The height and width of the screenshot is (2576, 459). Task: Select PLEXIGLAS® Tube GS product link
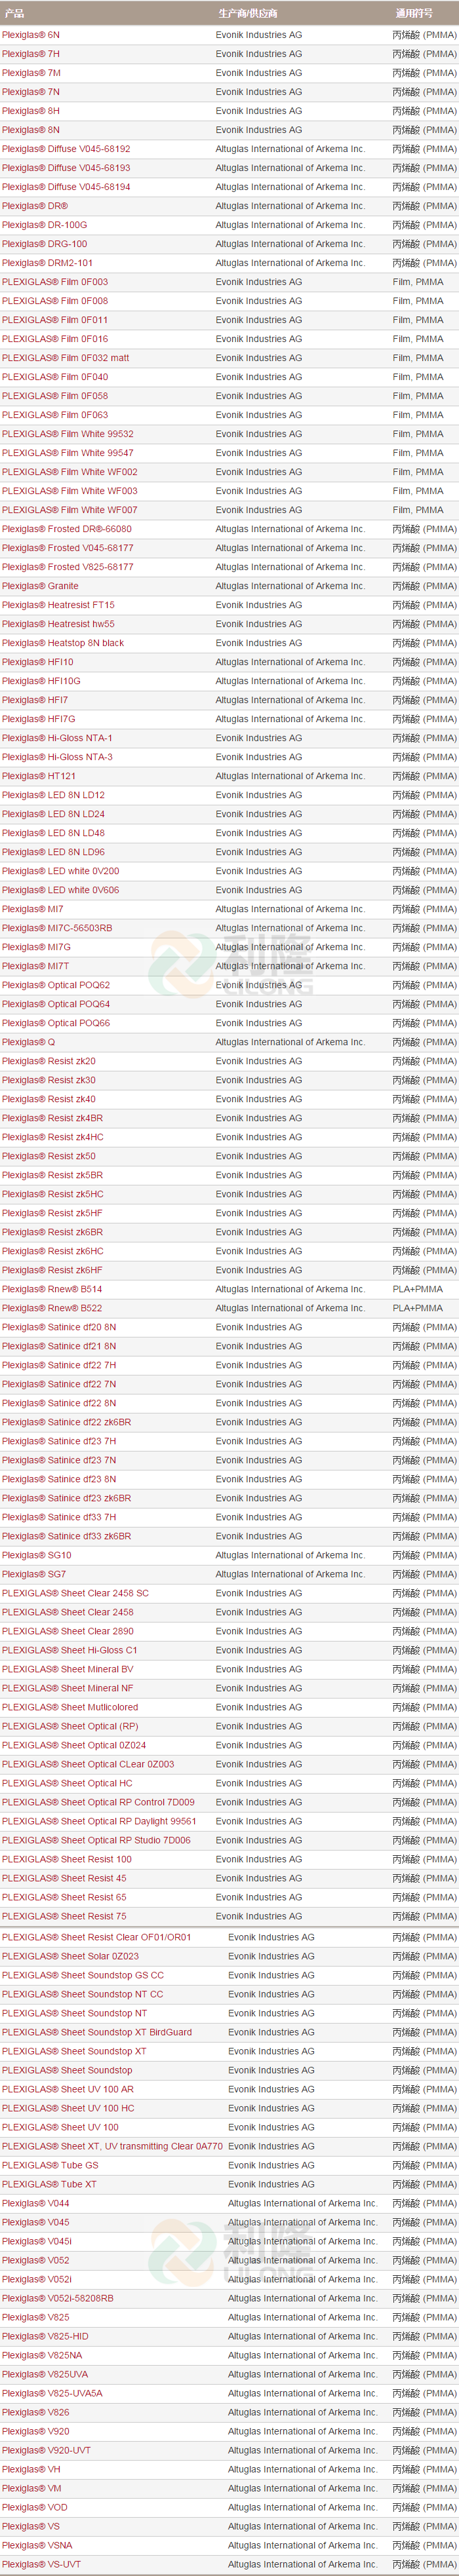point(50,2165)
